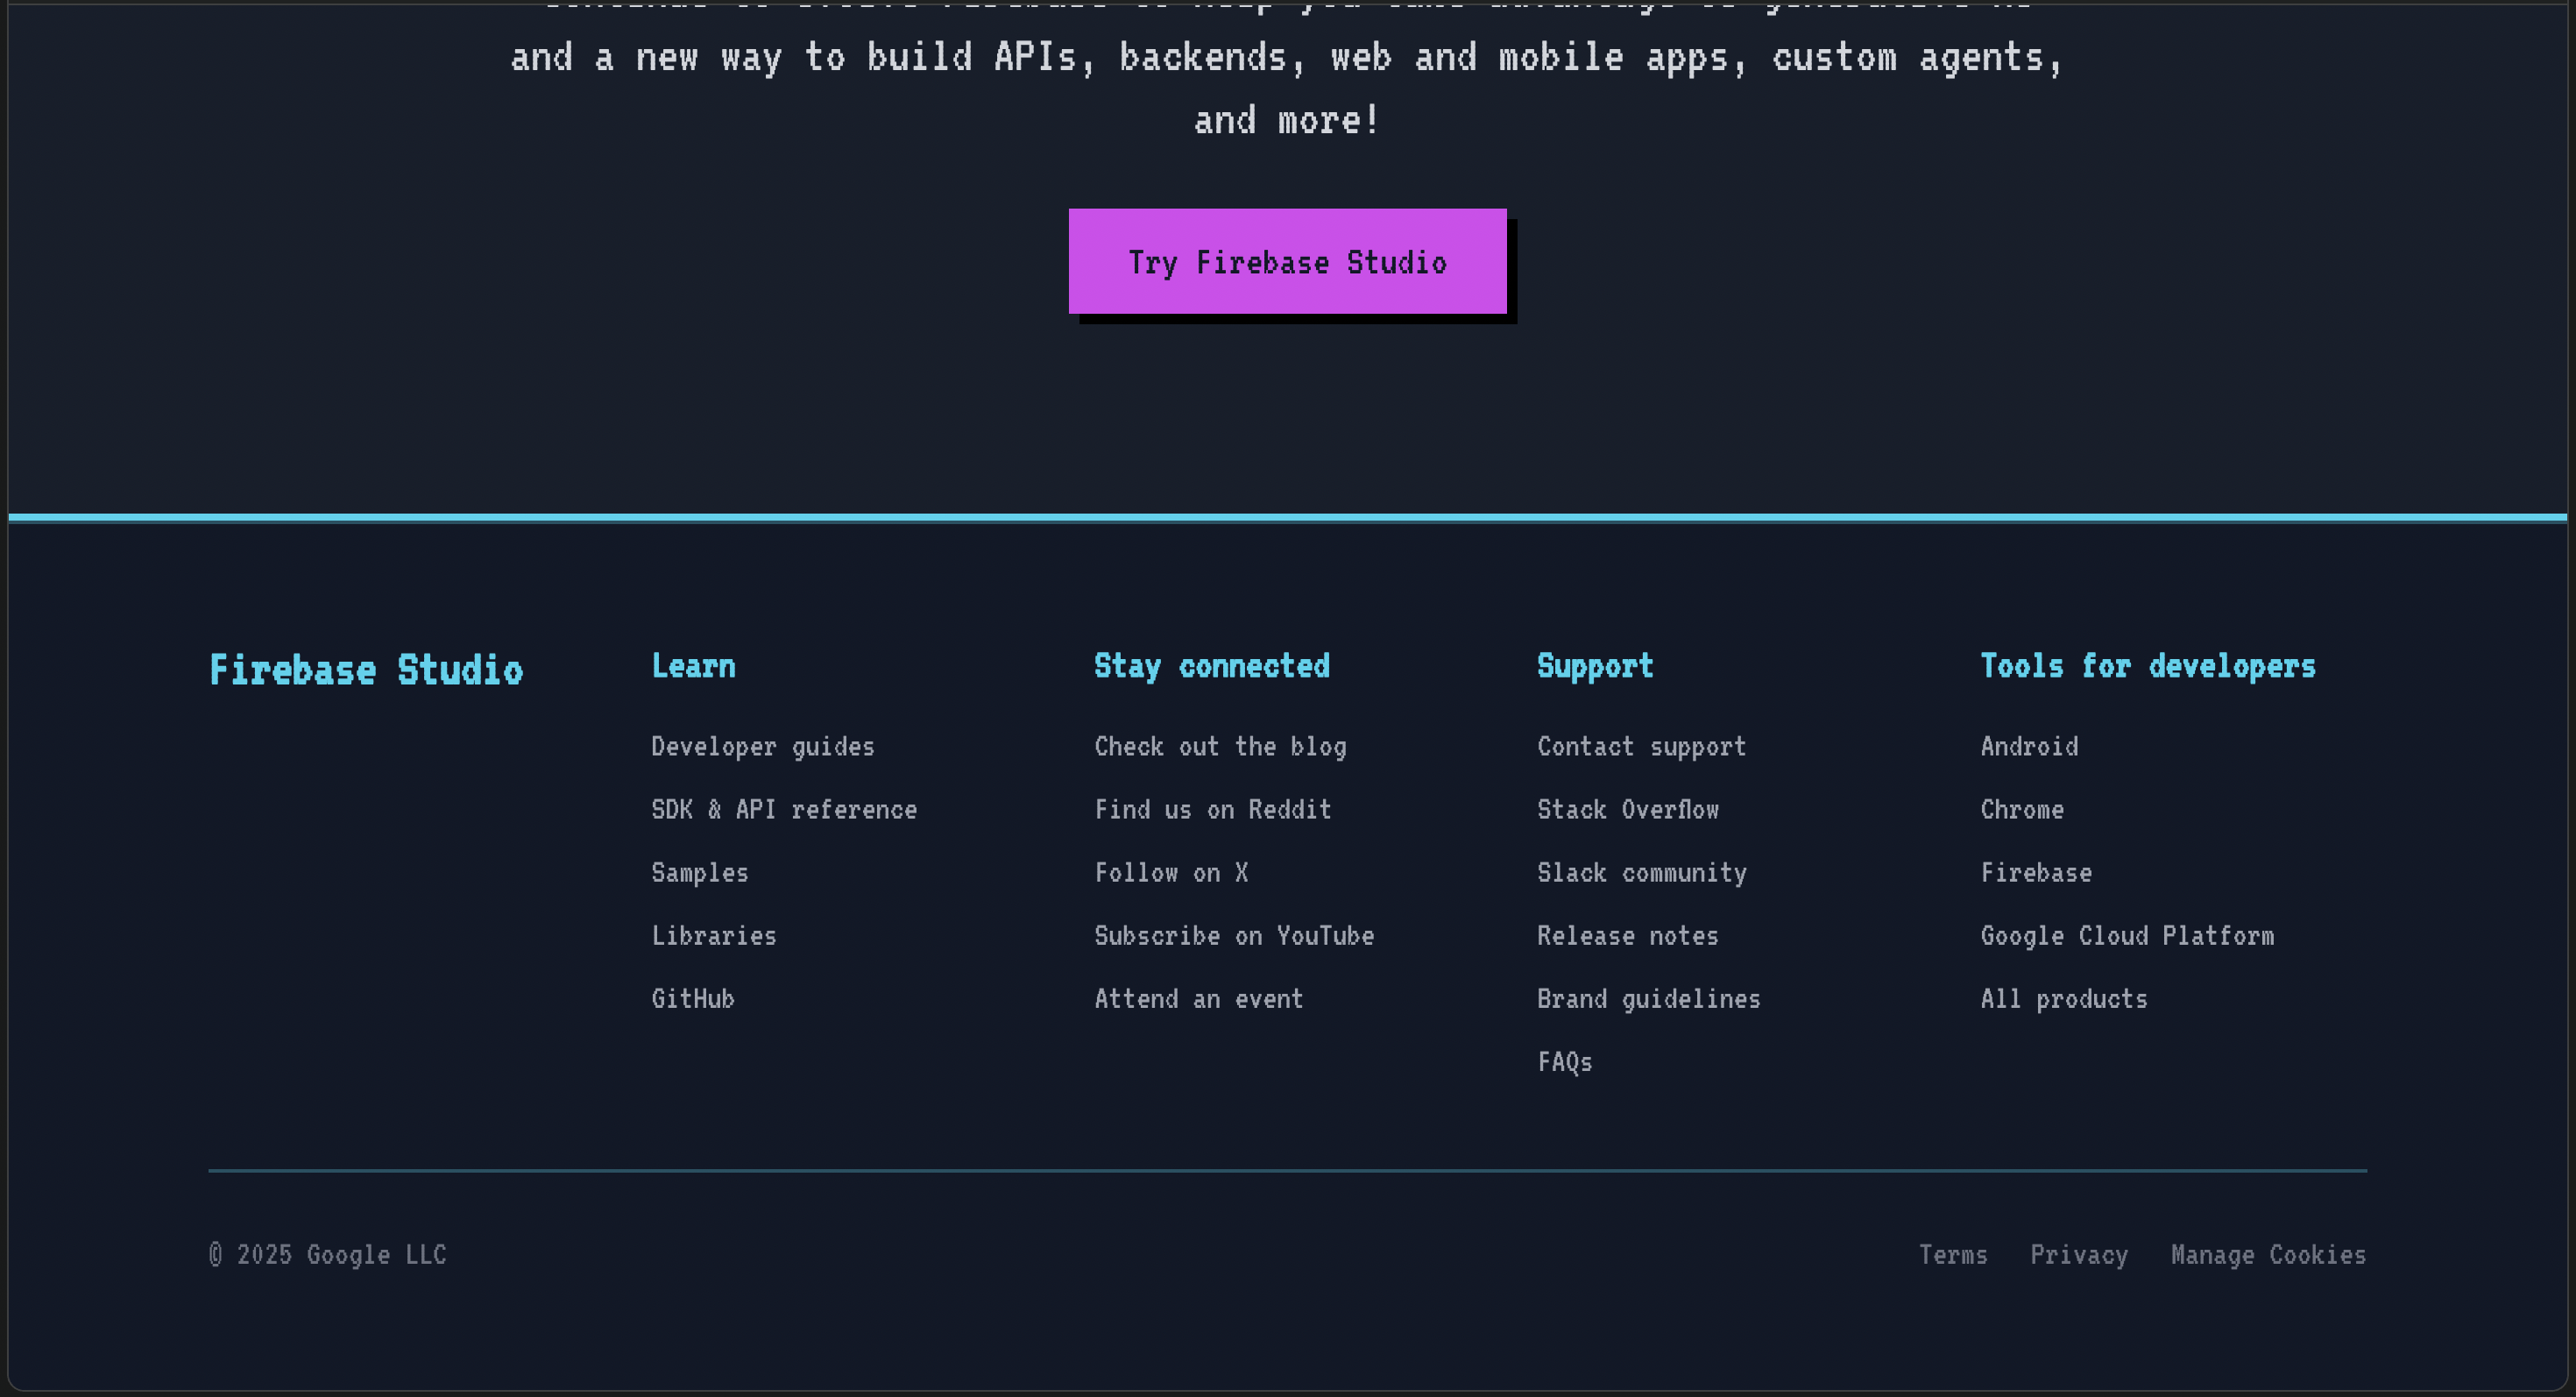The image size is (2576, 1397).
Task: View the Release notes link
Action: pyautogui.click(x=1627, y=936)
